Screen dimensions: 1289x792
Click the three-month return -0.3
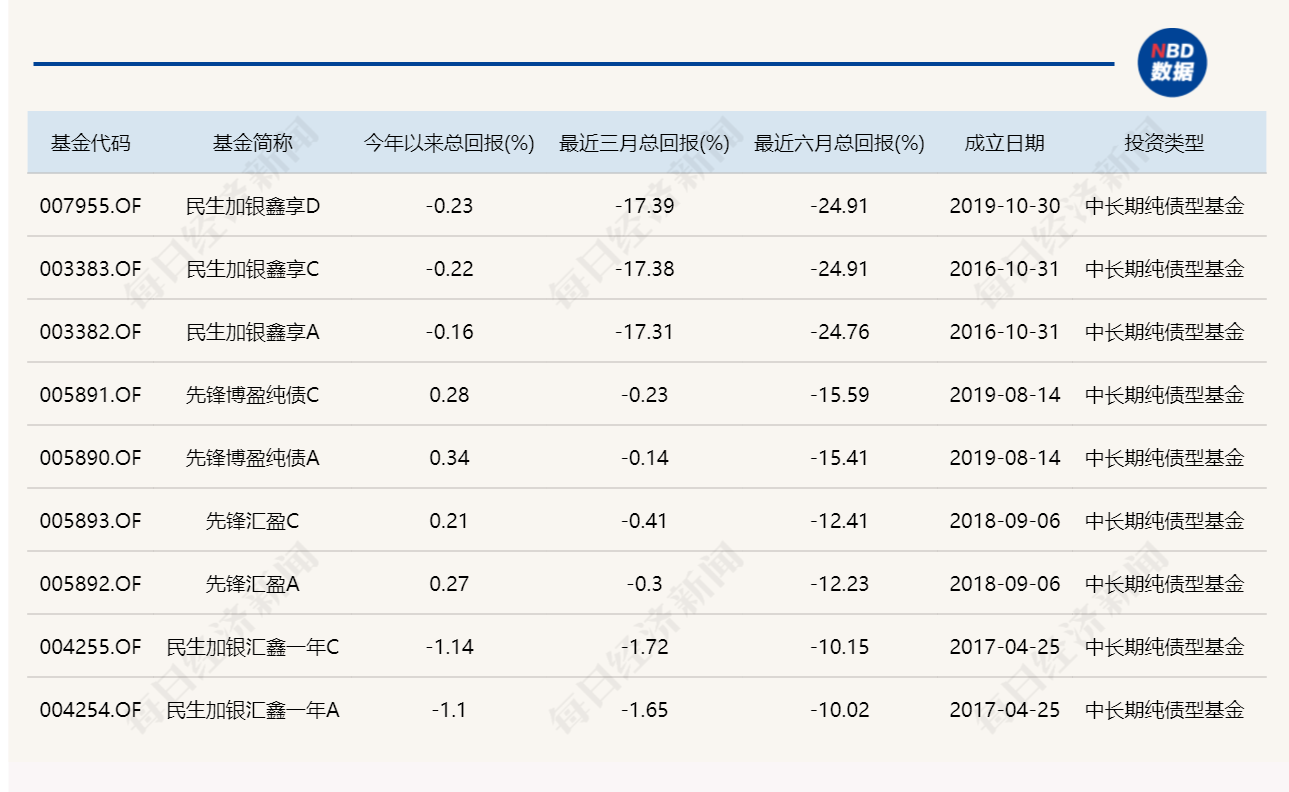(x=644, y=584)
